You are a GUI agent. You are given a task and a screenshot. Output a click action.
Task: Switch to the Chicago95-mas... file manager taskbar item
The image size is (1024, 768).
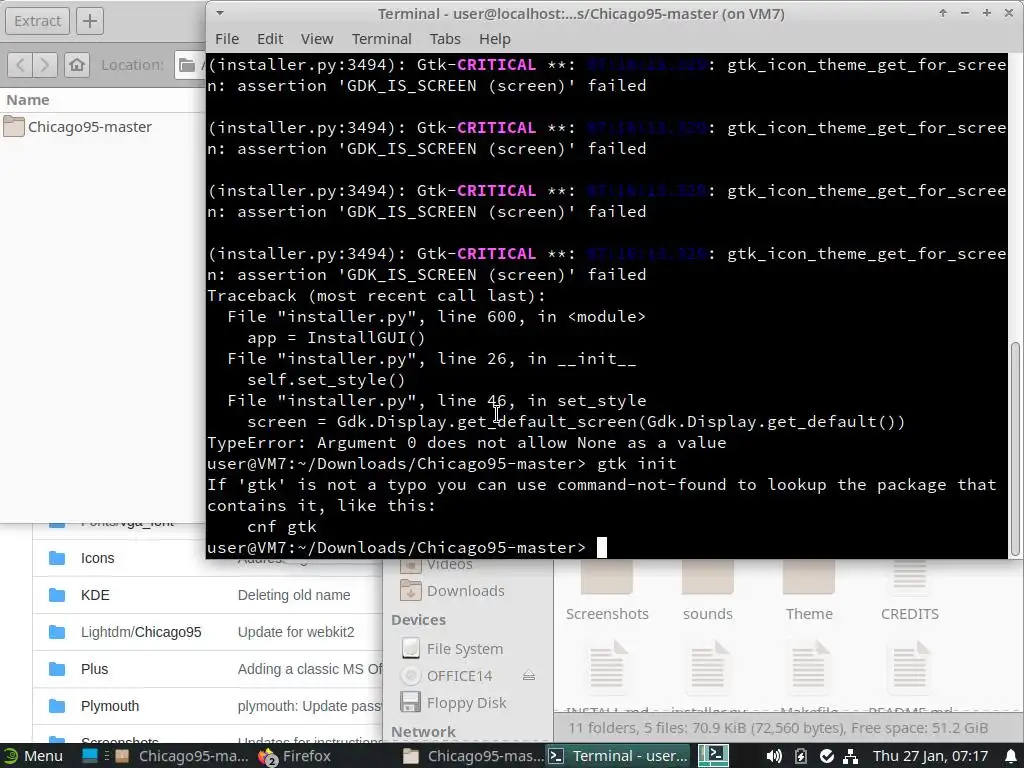[473, 756]
